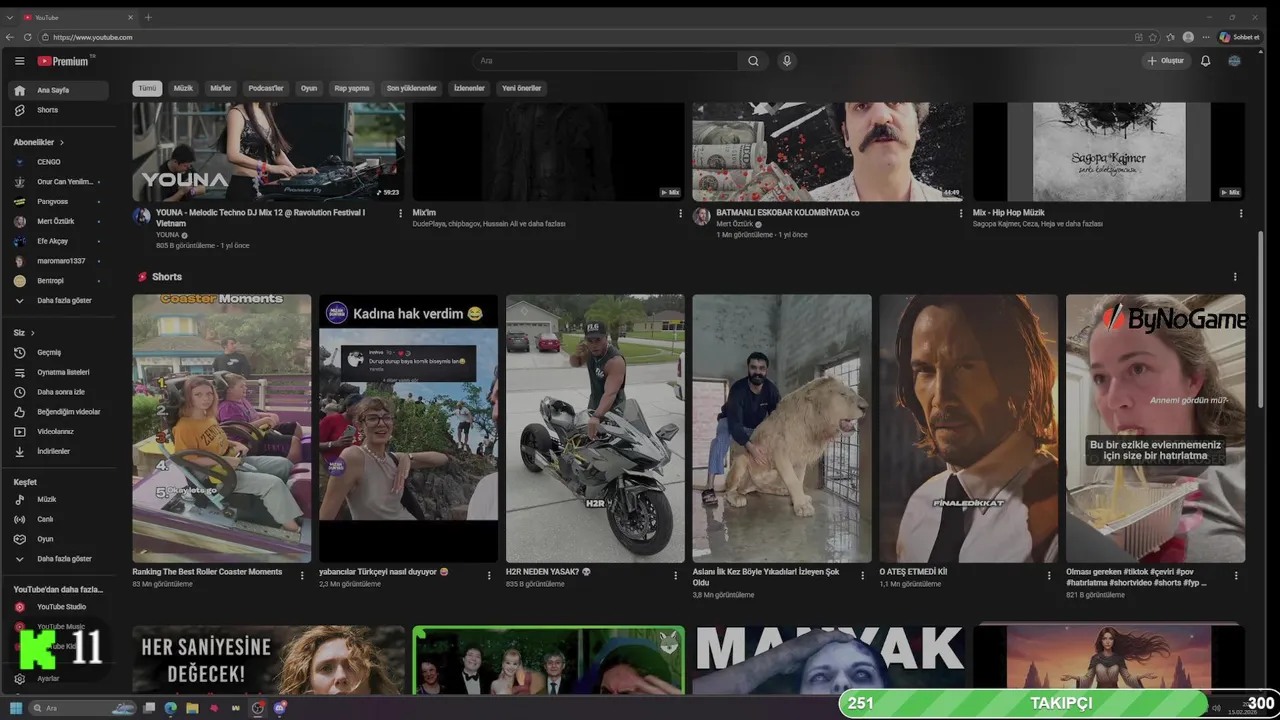Open the Pangvoss subscription channel
The height and width of the screenshot is (720, 1280).
click(x=60, y=201)
